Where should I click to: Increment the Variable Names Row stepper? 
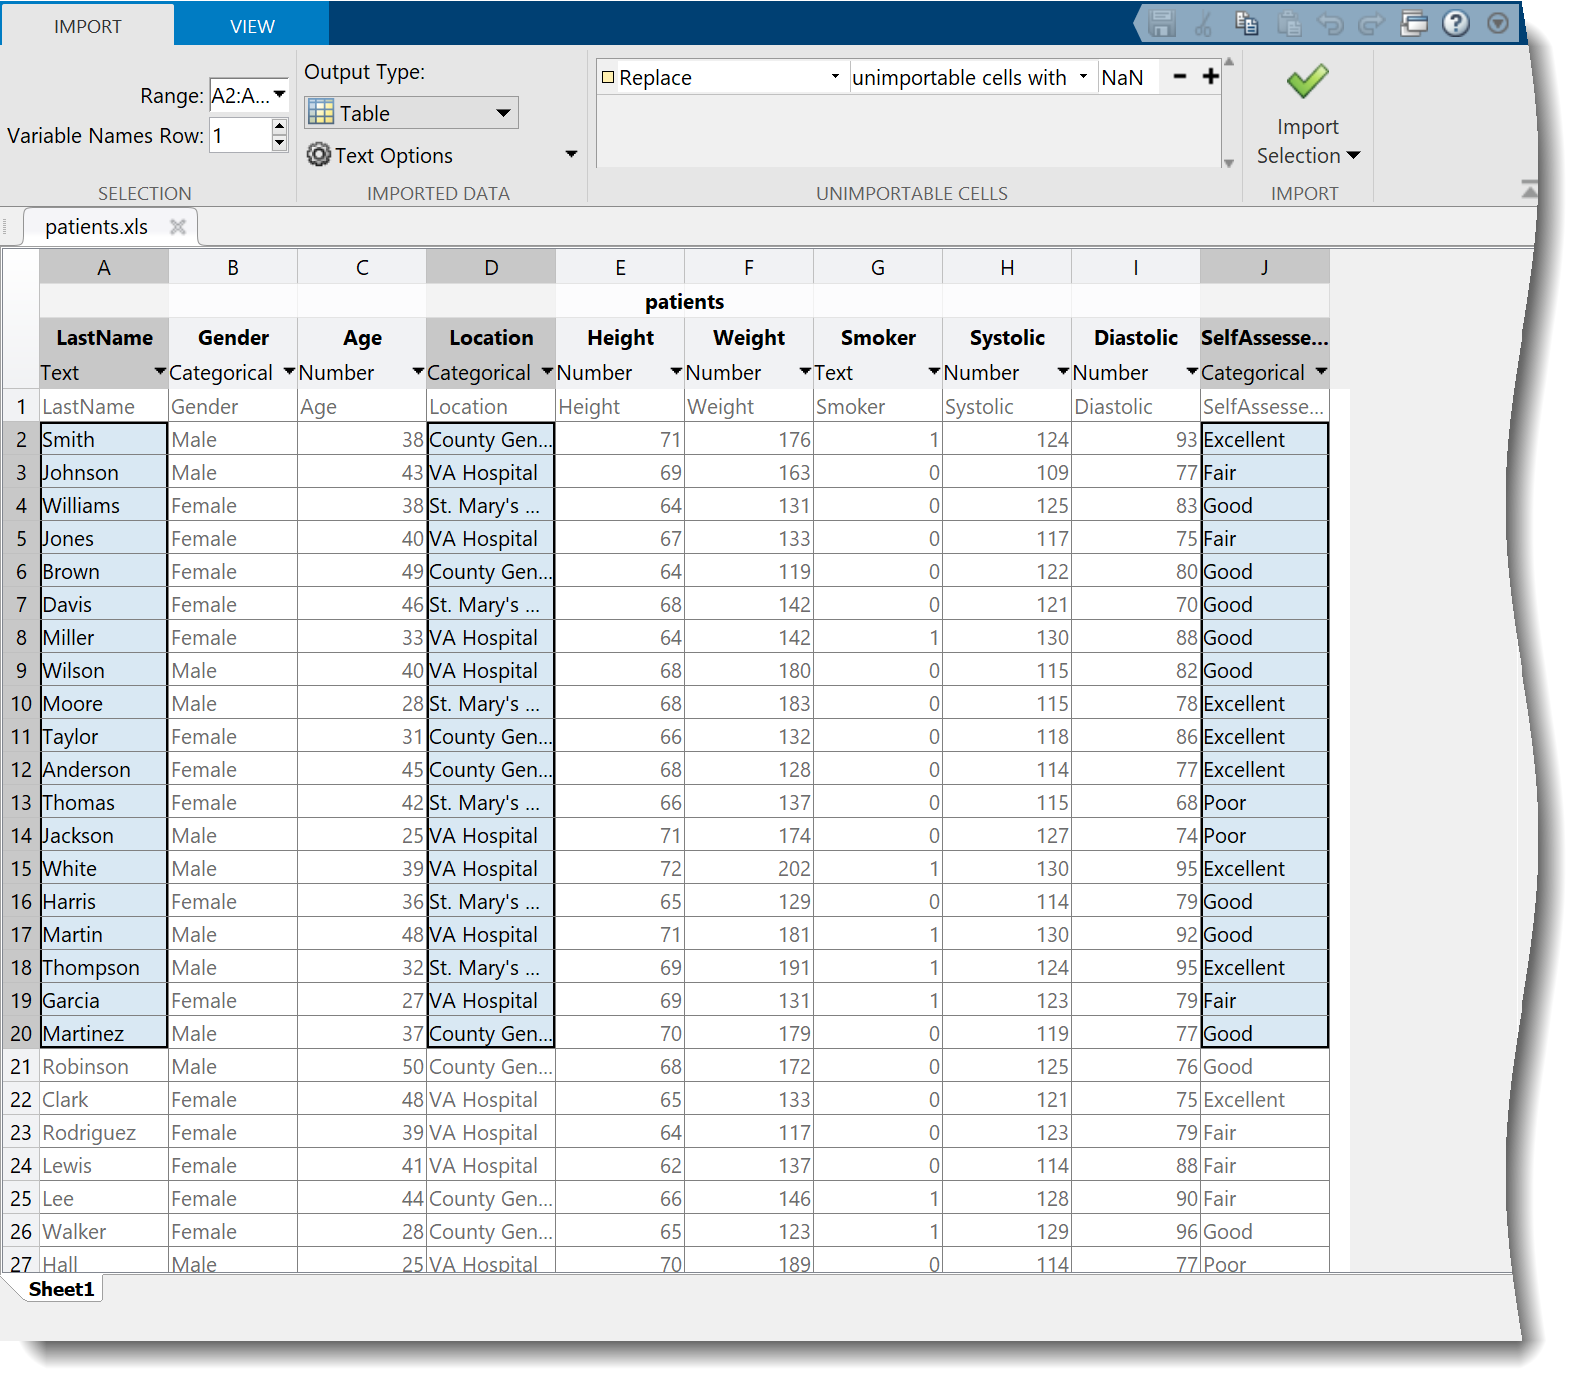pos(280,127)
